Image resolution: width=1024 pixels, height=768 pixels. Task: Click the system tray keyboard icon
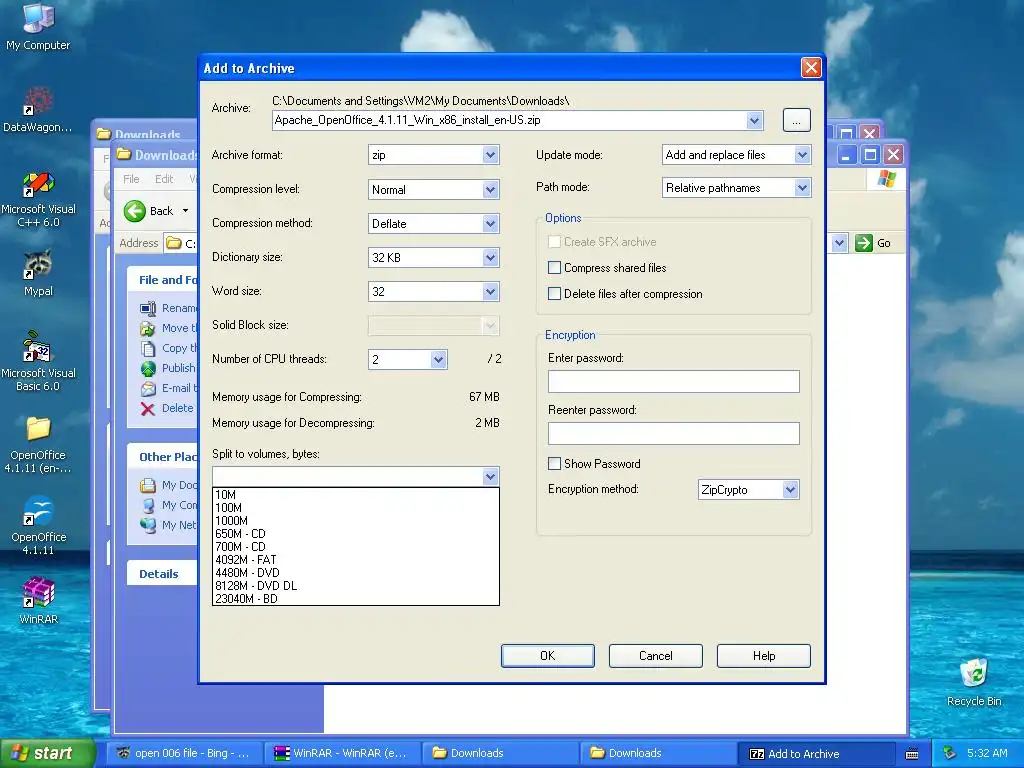click(912, 754)
